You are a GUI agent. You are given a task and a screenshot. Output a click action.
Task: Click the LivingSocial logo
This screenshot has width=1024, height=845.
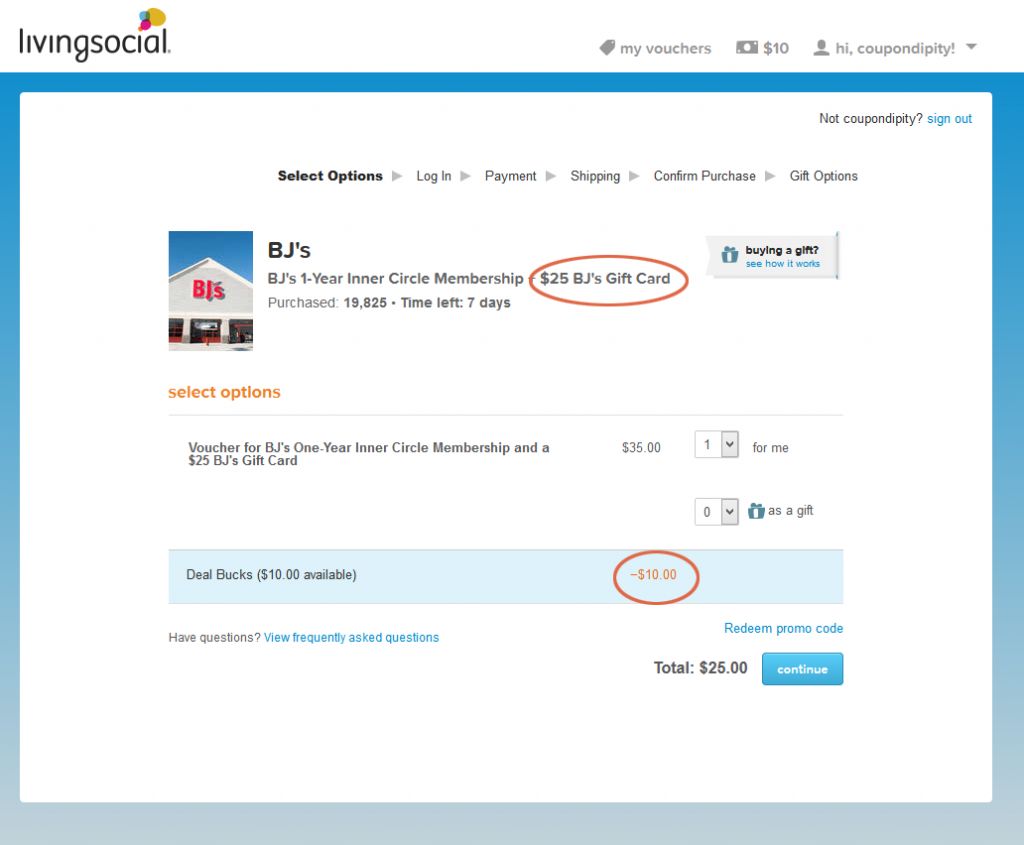tap(95, 36)
